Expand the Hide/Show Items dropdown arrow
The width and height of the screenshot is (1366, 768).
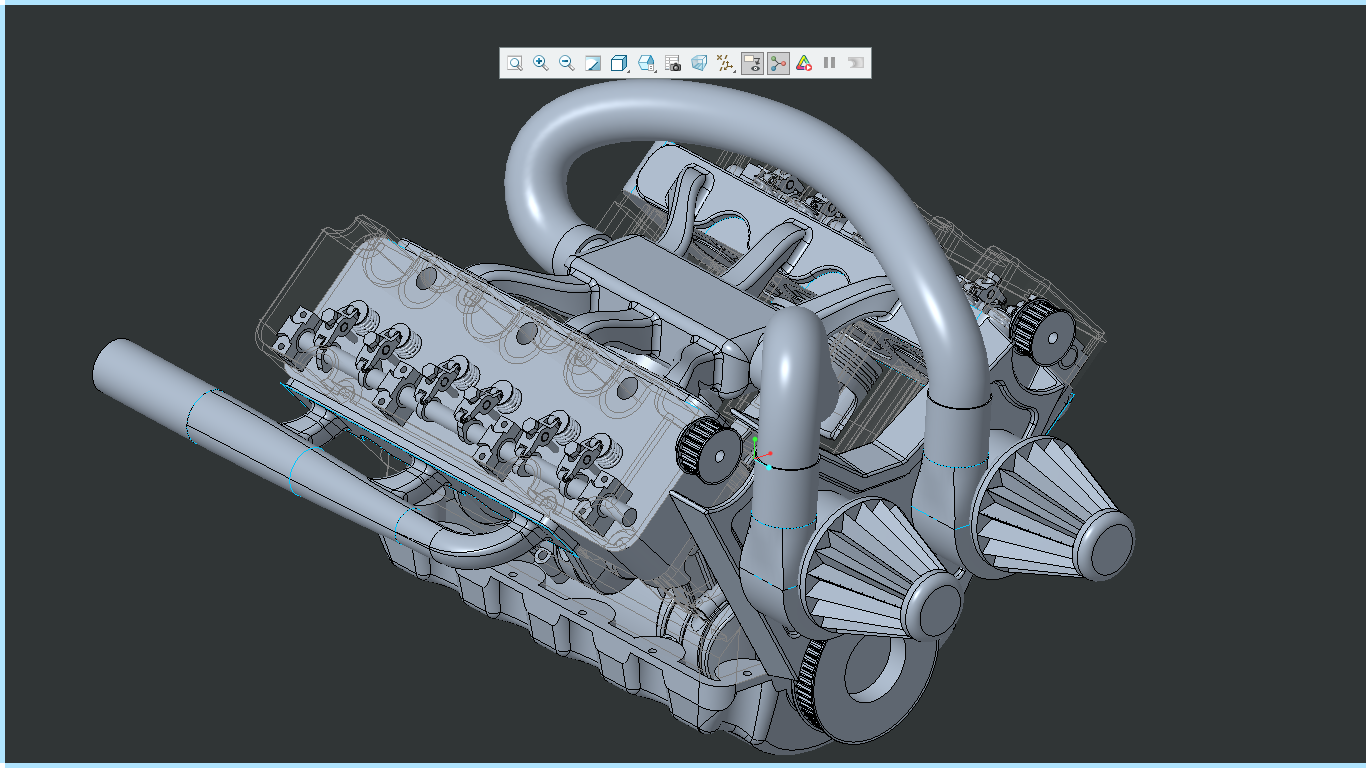pyautogui.click(x=733, y=71)
